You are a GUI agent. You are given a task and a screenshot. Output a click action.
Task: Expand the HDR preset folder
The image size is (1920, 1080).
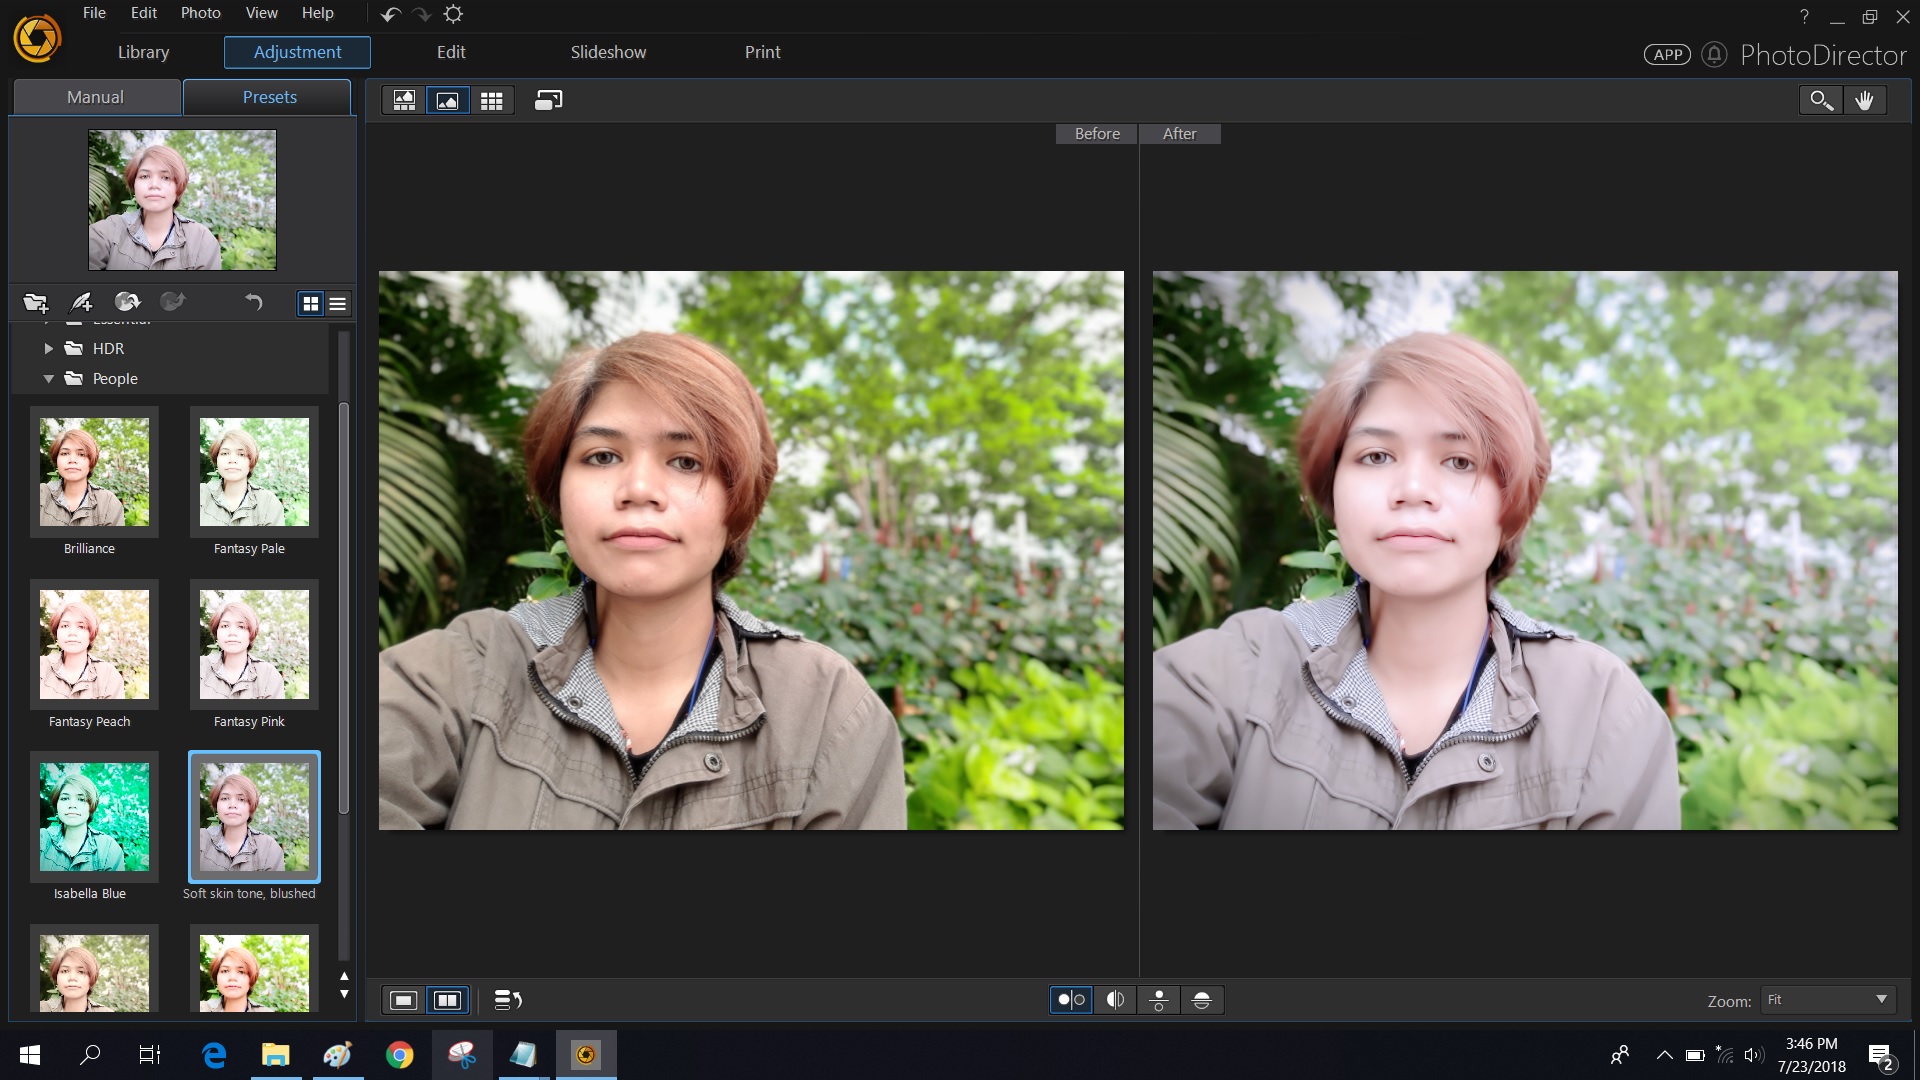[48, 349]
